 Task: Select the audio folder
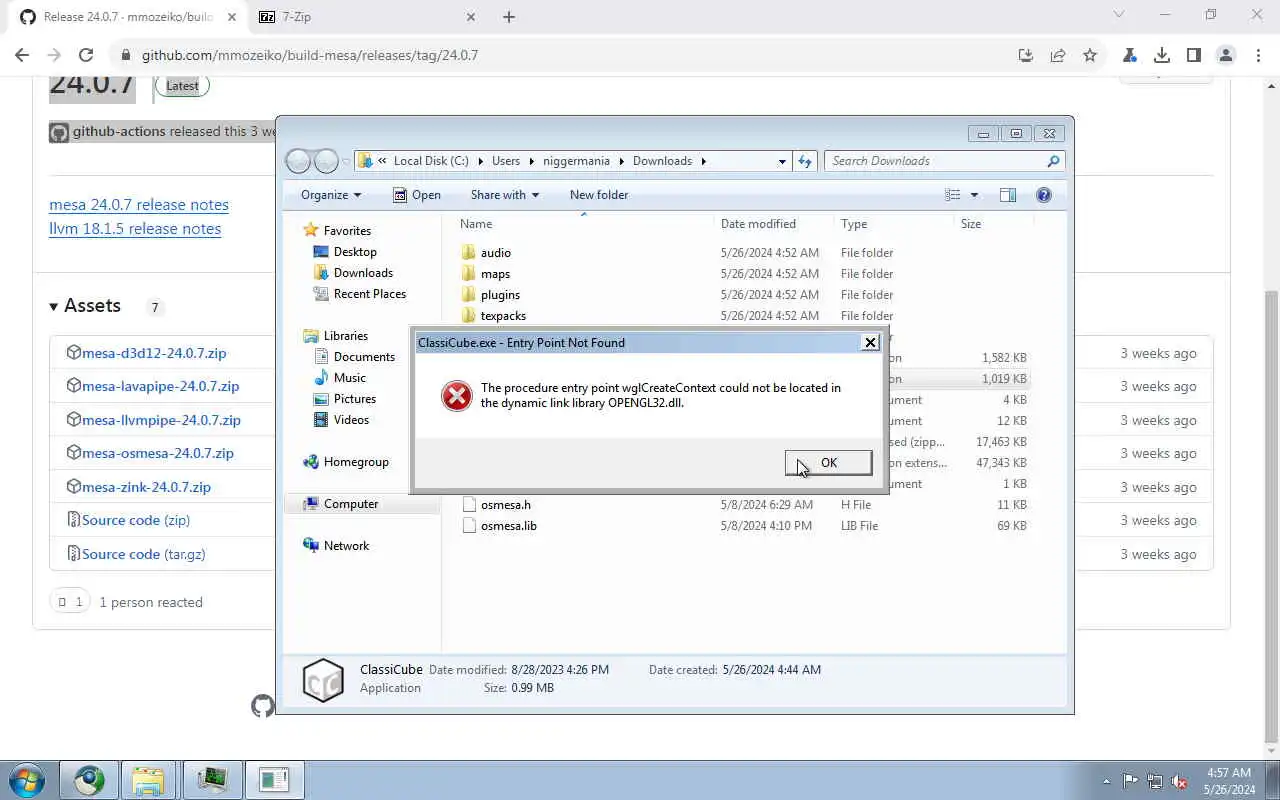coord(495,253)
